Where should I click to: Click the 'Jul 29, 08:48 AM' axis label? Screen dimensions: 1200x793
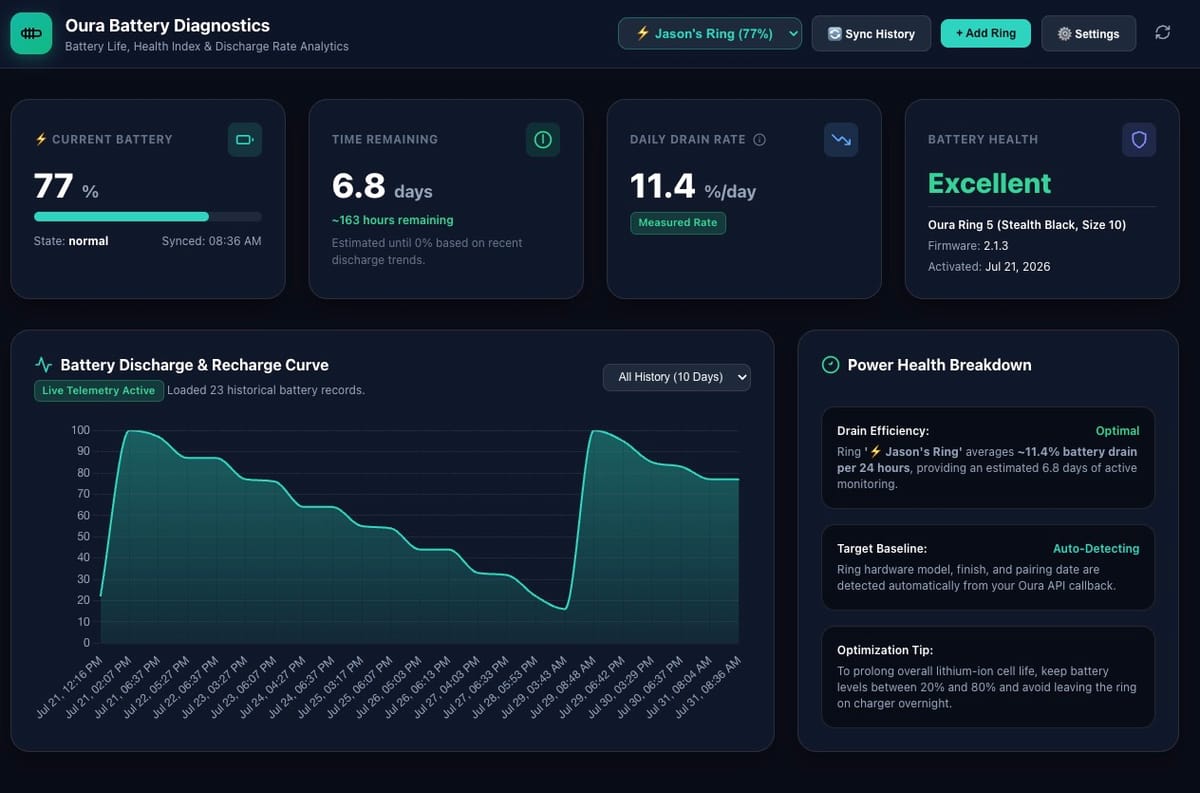click(563, 688)
